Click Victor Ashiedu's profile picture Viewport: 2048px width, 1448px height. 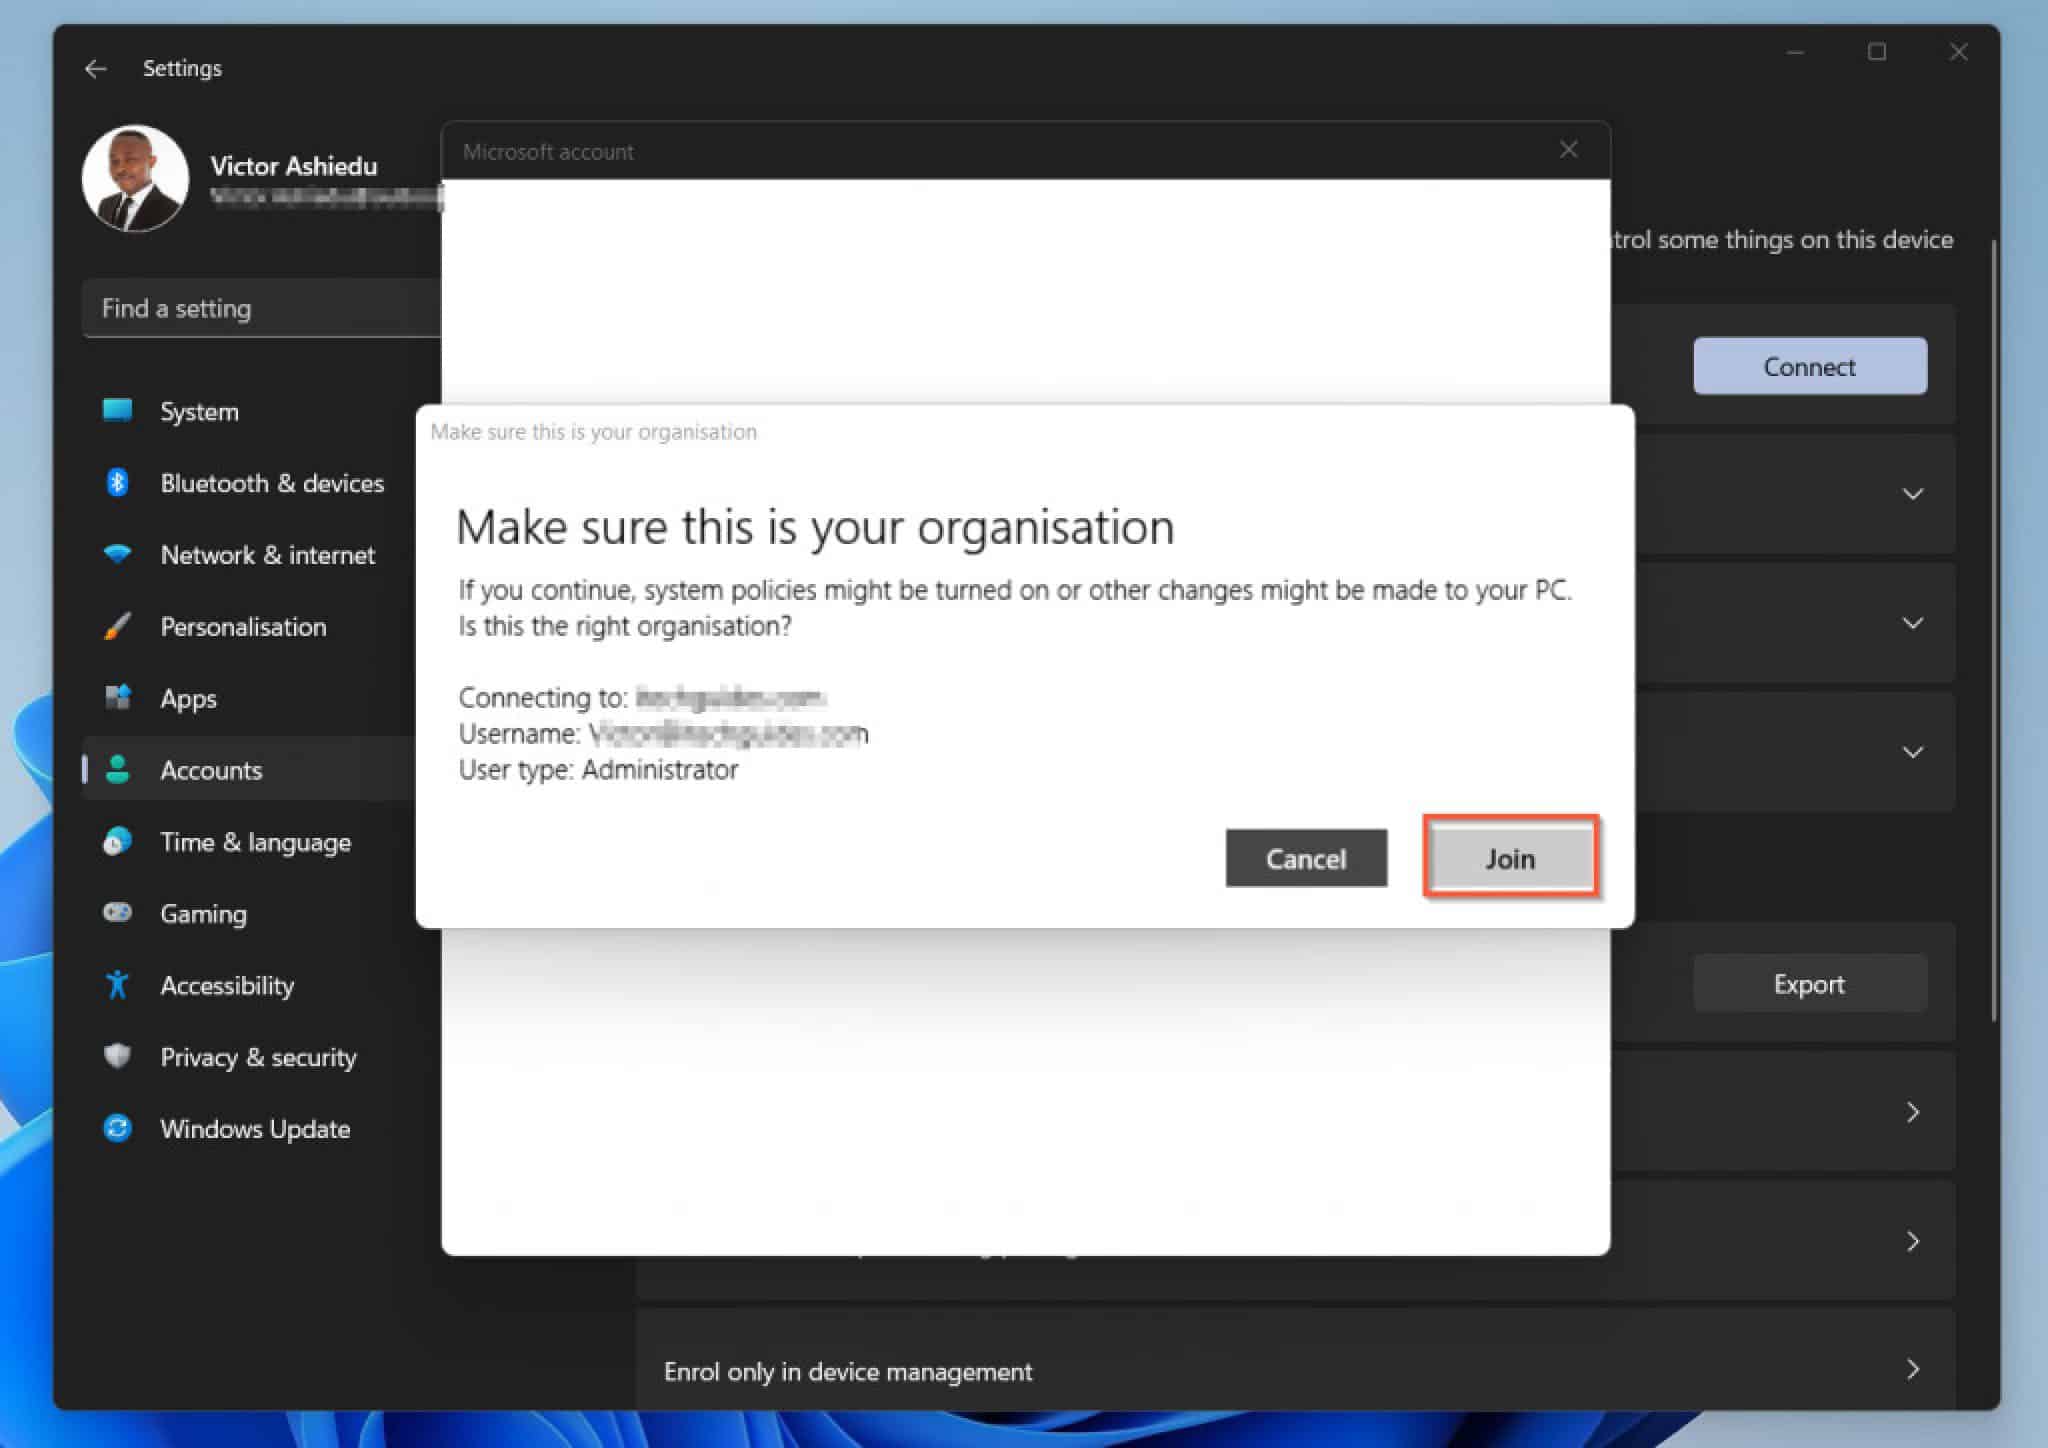click(137, 180)
